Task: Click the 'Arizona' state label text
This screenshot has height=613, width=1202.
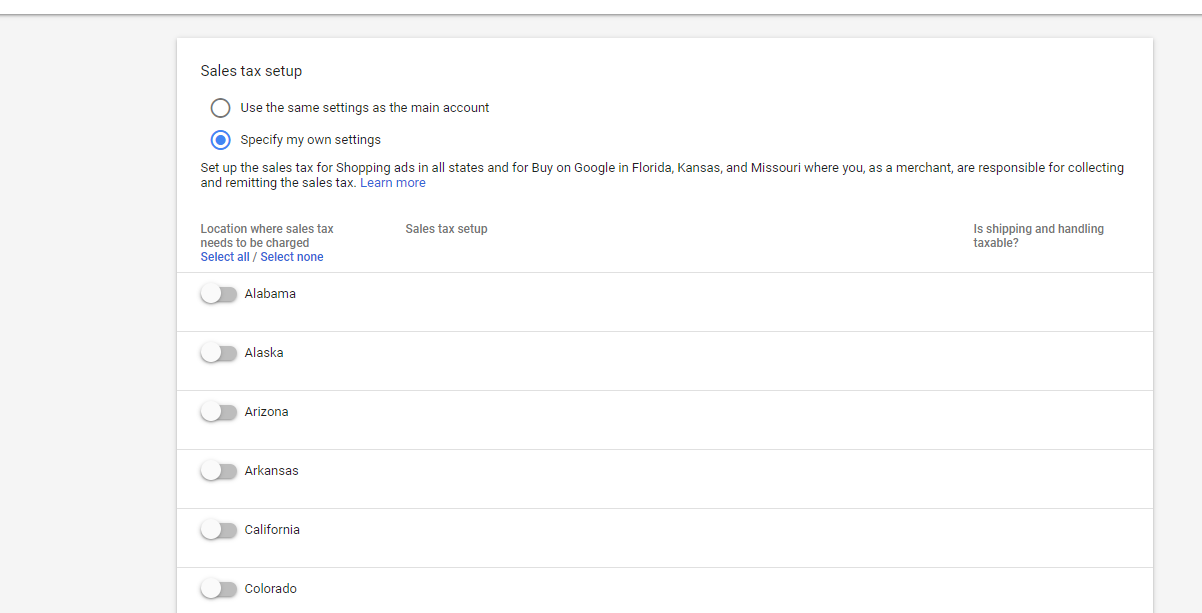Action: coord(266,412)
